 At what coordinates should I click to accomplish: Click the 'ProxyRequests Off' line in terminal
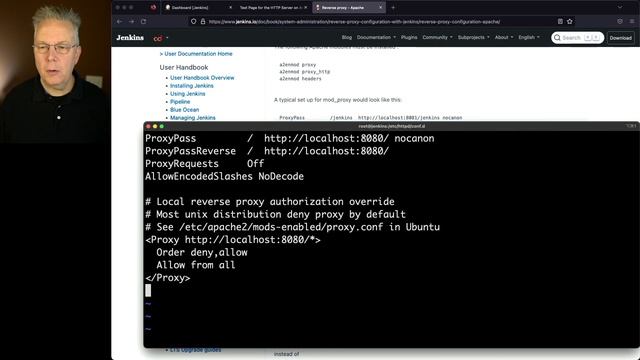point(204,164)
